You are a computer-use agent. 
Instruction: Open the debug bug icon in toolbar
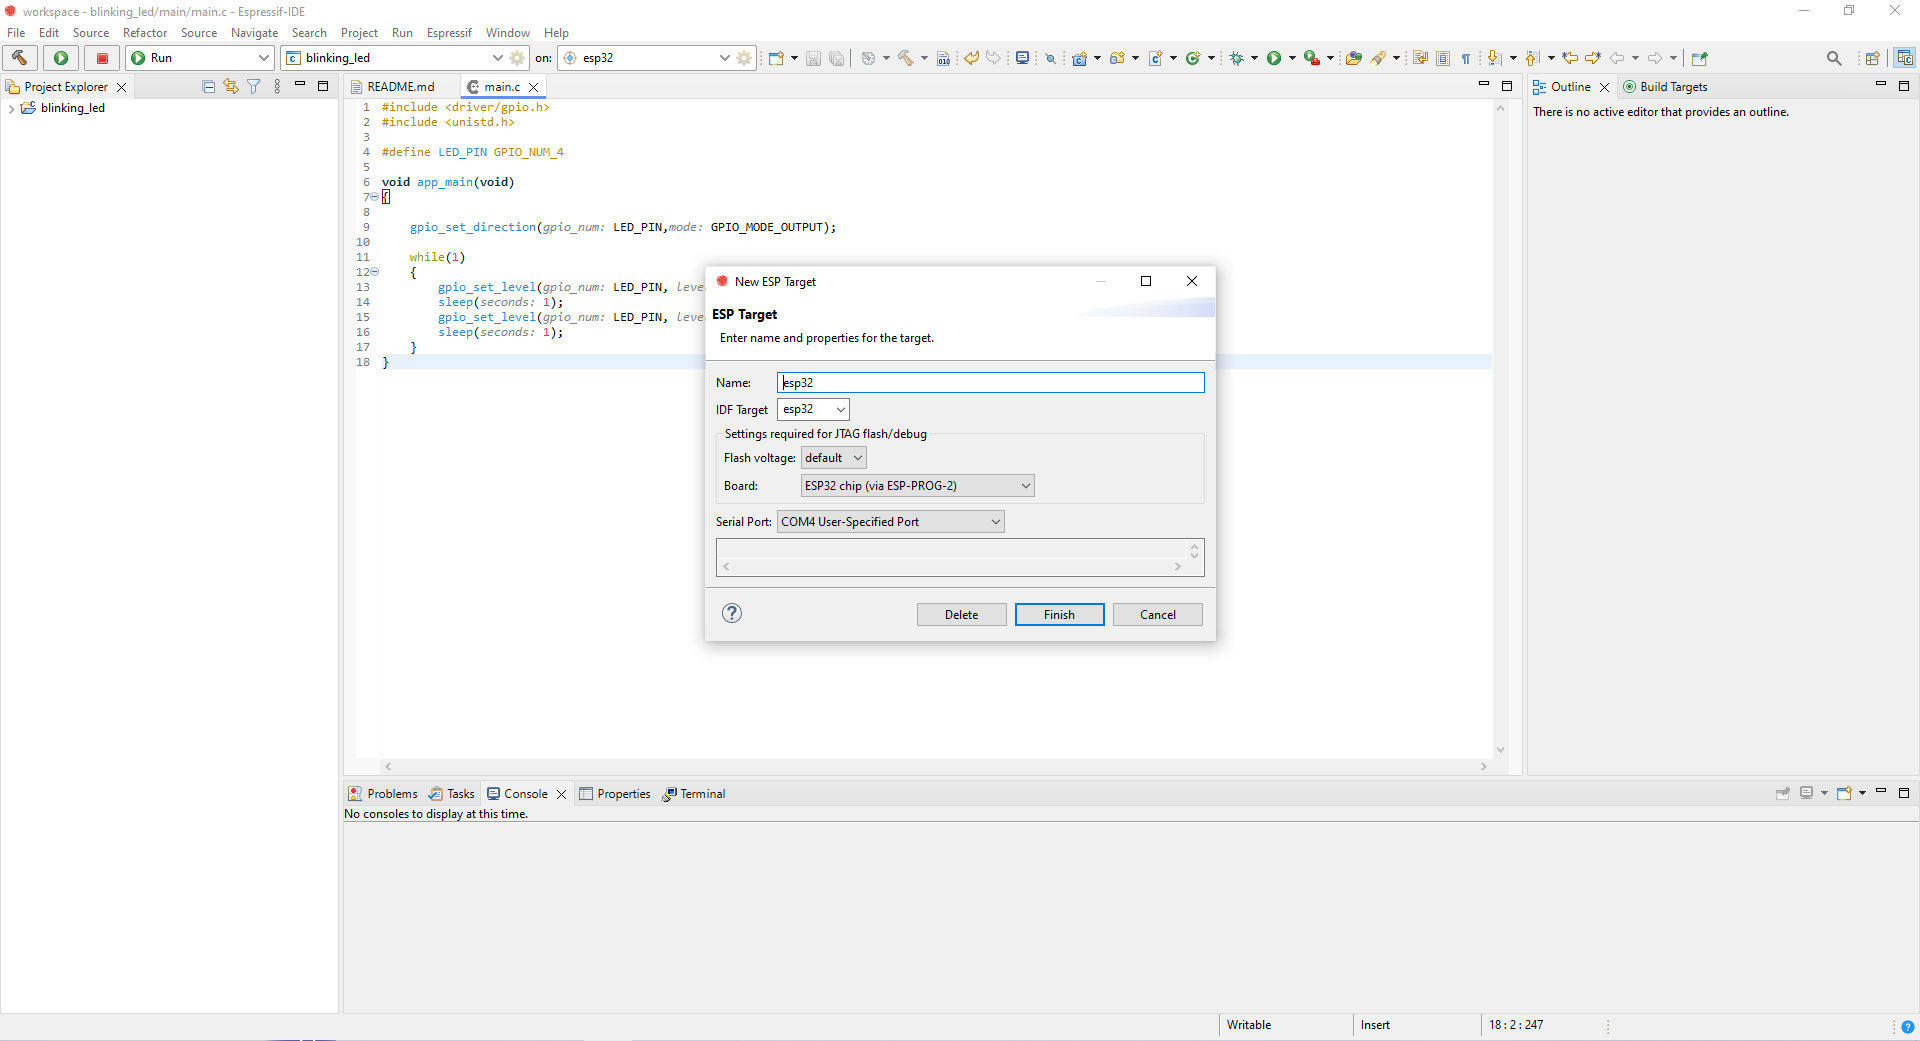pos(1237,58)
